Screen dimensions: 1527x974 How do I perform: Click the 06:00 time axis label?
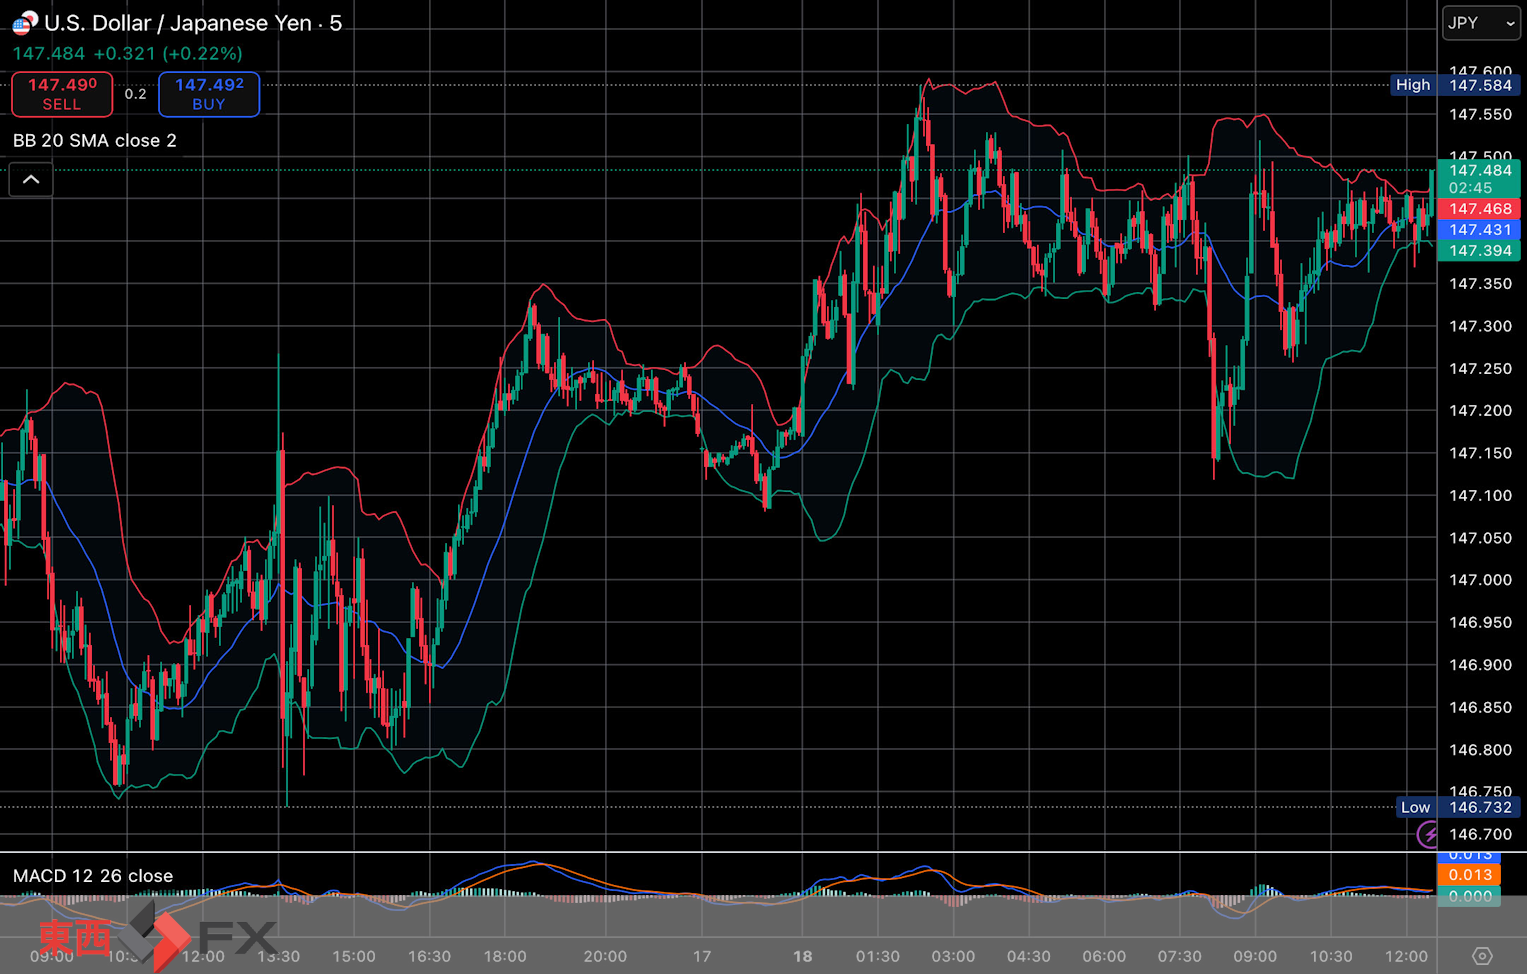tap(1104, 957)
